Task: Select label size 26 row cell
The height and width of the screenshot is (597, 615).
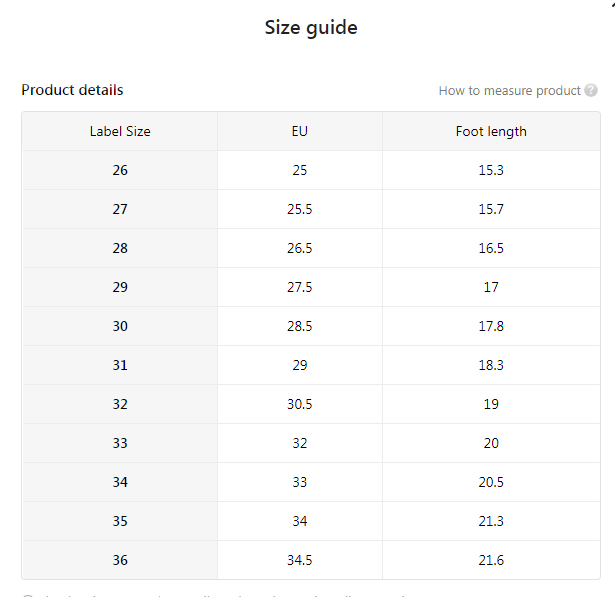Action: coord(120,170)
